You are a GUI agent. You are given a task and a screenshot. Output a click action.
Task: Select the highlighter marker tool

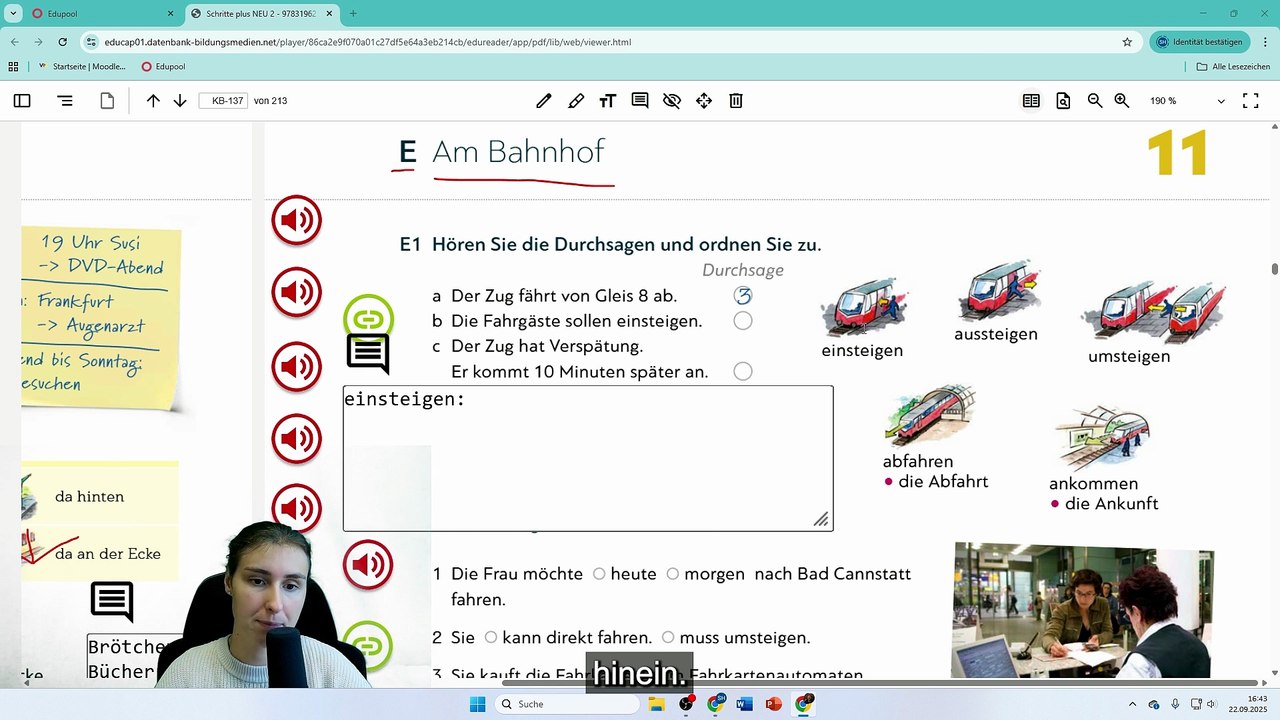(x=576, y=101)
